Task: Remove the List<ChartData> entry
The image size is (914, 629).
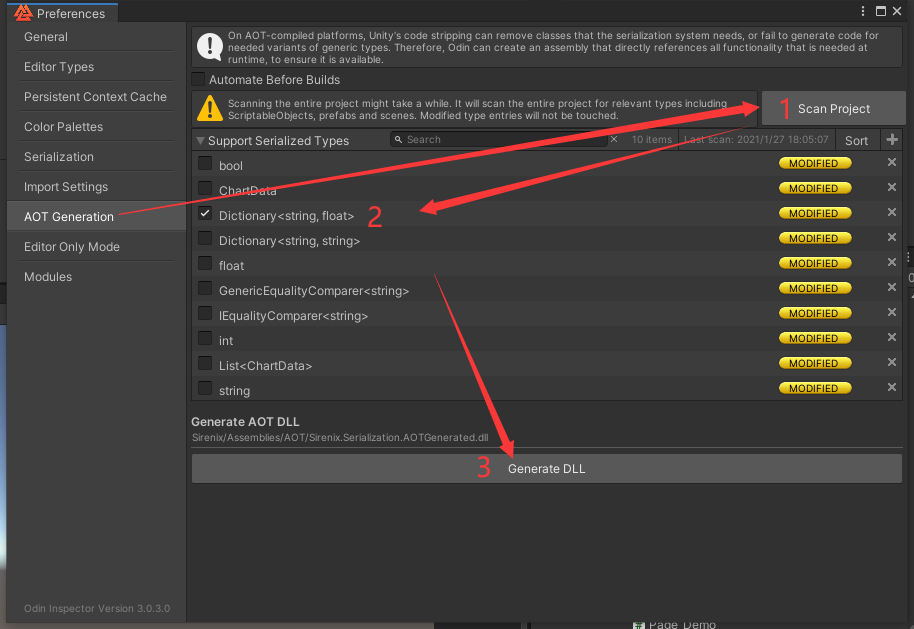Action: [x=891, y=363]
